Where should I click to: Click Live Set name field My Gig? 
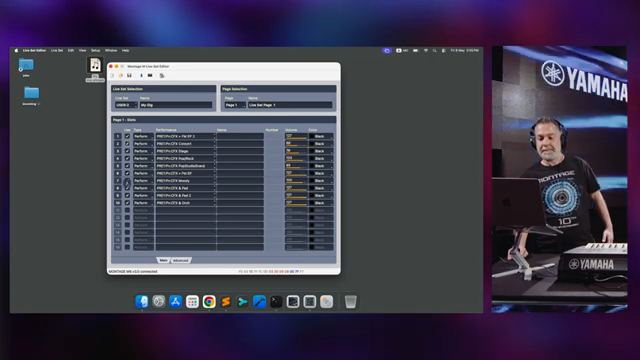(x=176, y=105)
